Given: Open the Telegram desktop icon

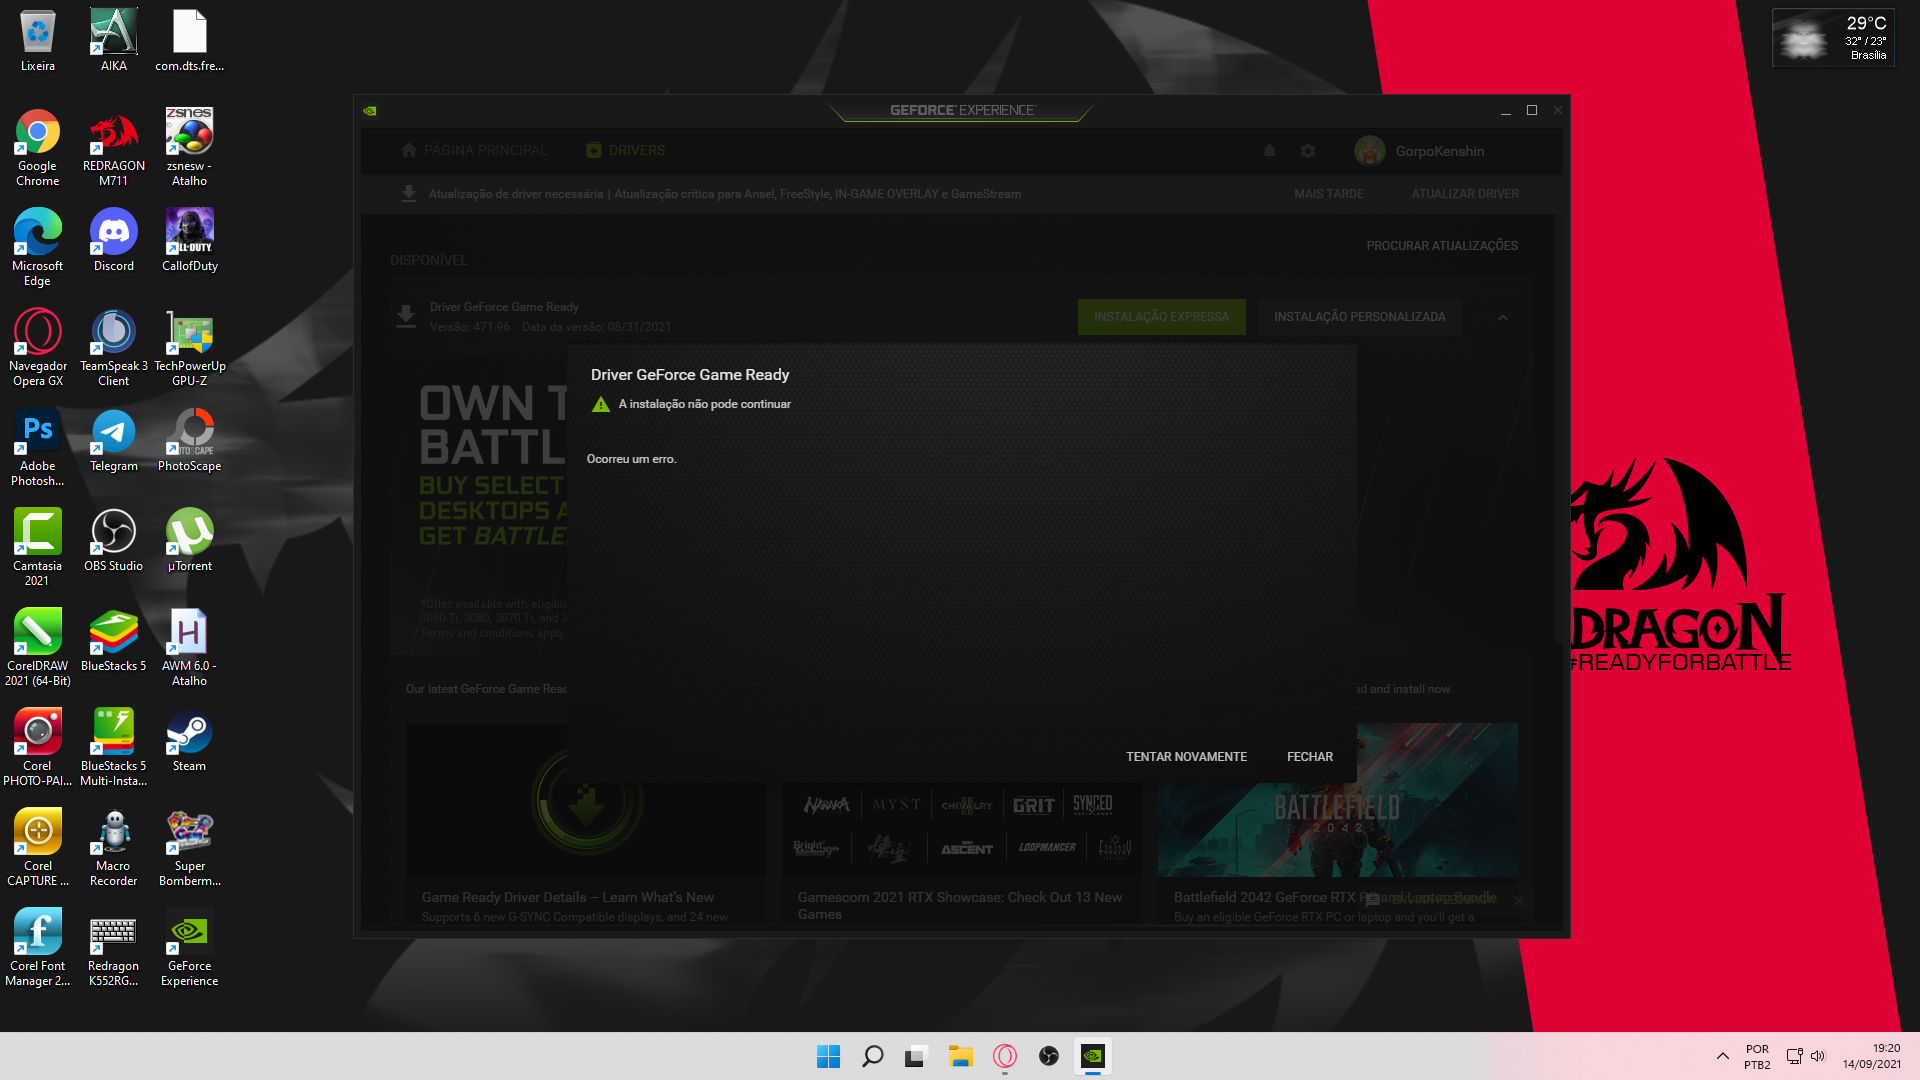Looking at the screenshot, I should tap(113, 441).
